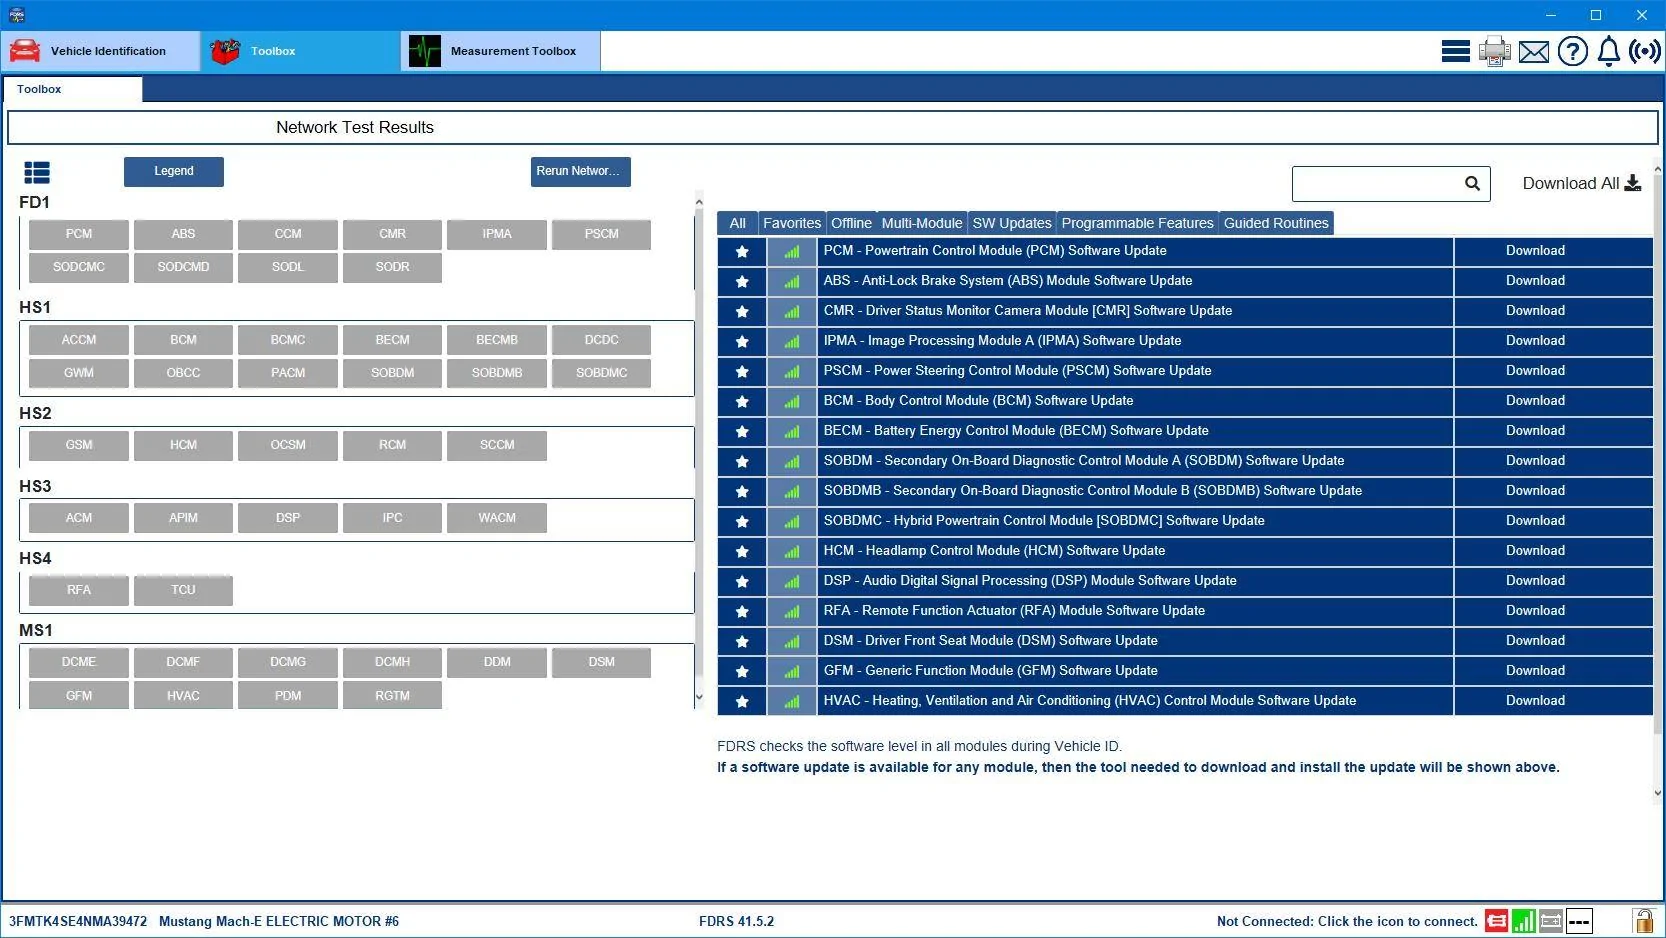
Task: Click signal bars icon in RFA row
Action: click(x=792, y=611)
